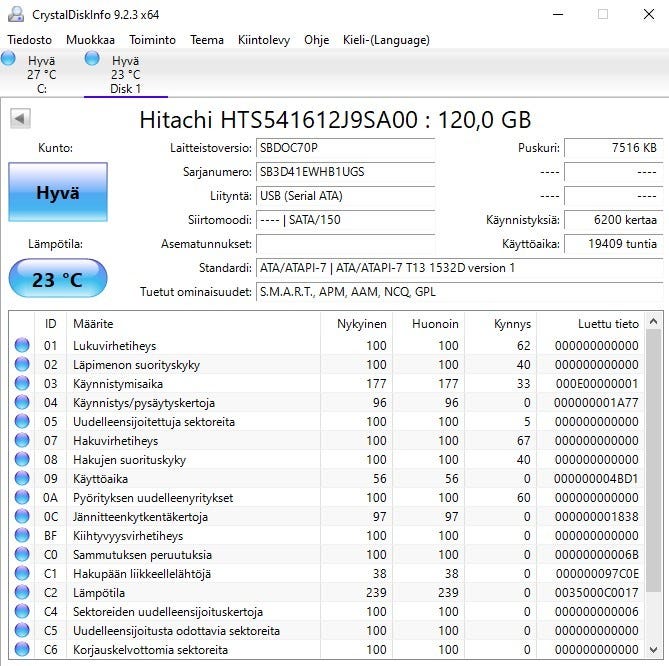Click the status icon for Hakuvirhetiheys row
This screenshot has height=666, width=669.
(x=22, y=440)
